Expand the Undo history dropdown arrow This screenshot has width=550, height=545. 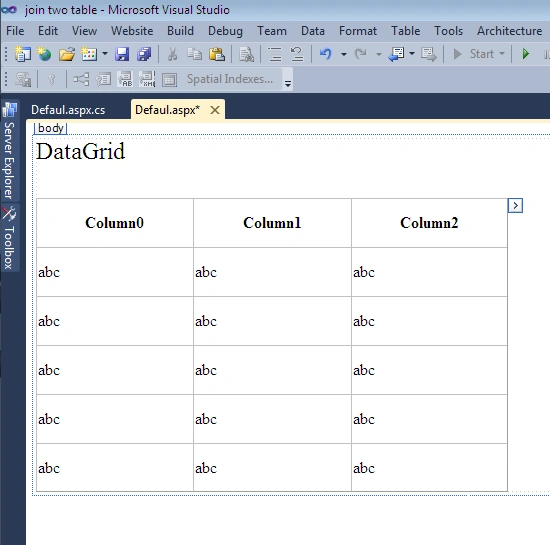(x=344, y=54)
